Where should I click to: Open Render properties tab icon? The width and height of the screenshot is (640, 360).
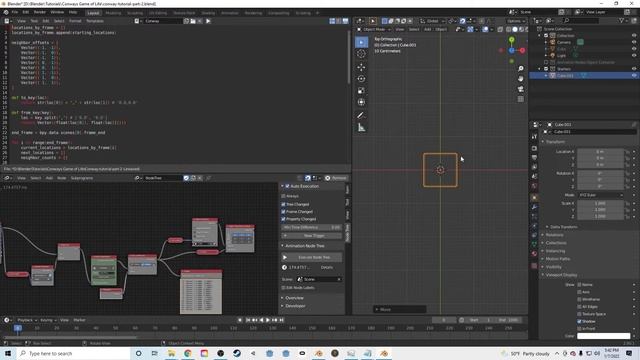[x=534, y=148]
